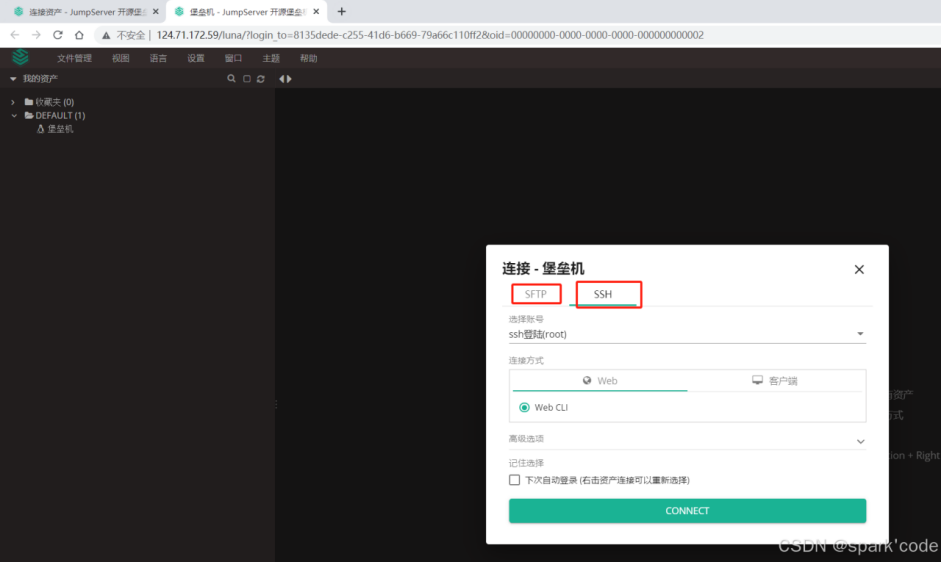
Task: Select the 客户端 connection method tab
Action: (x=775, y=381)
